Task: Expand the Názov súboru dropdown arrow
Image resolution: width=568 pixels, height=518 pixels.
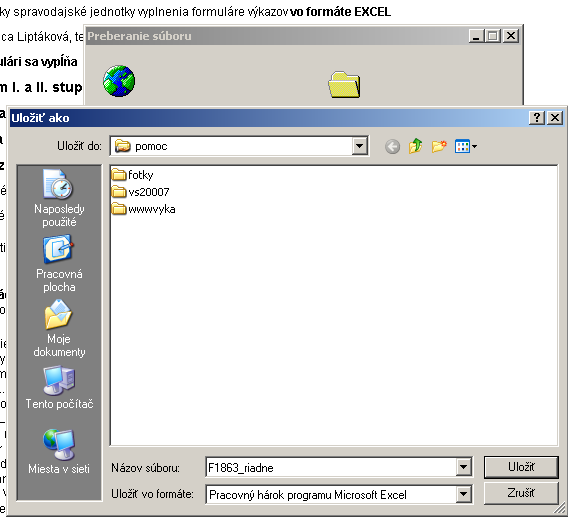Action: click(463, 467)
